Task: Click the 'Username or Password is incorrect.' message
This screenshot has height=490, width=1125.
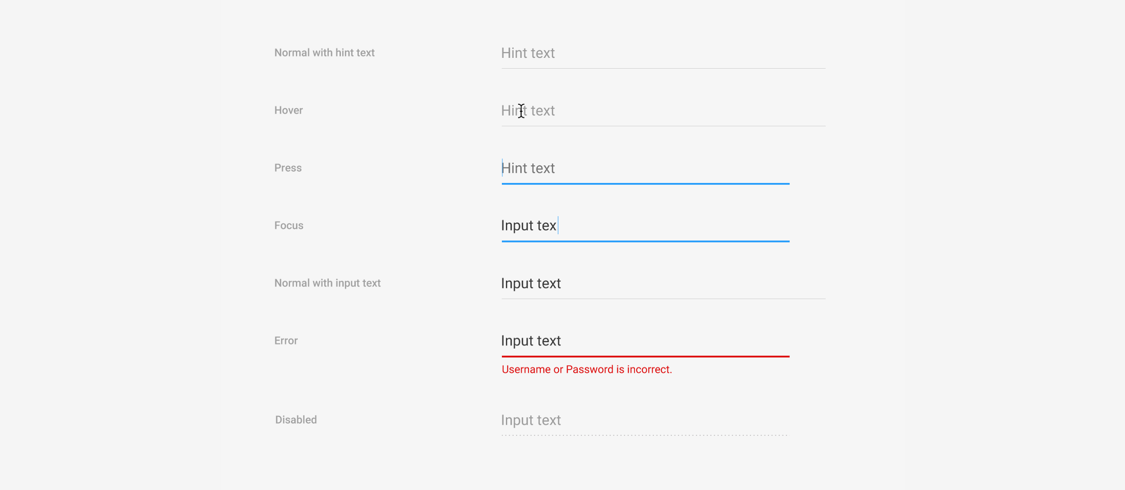Action: coord(587,370)
